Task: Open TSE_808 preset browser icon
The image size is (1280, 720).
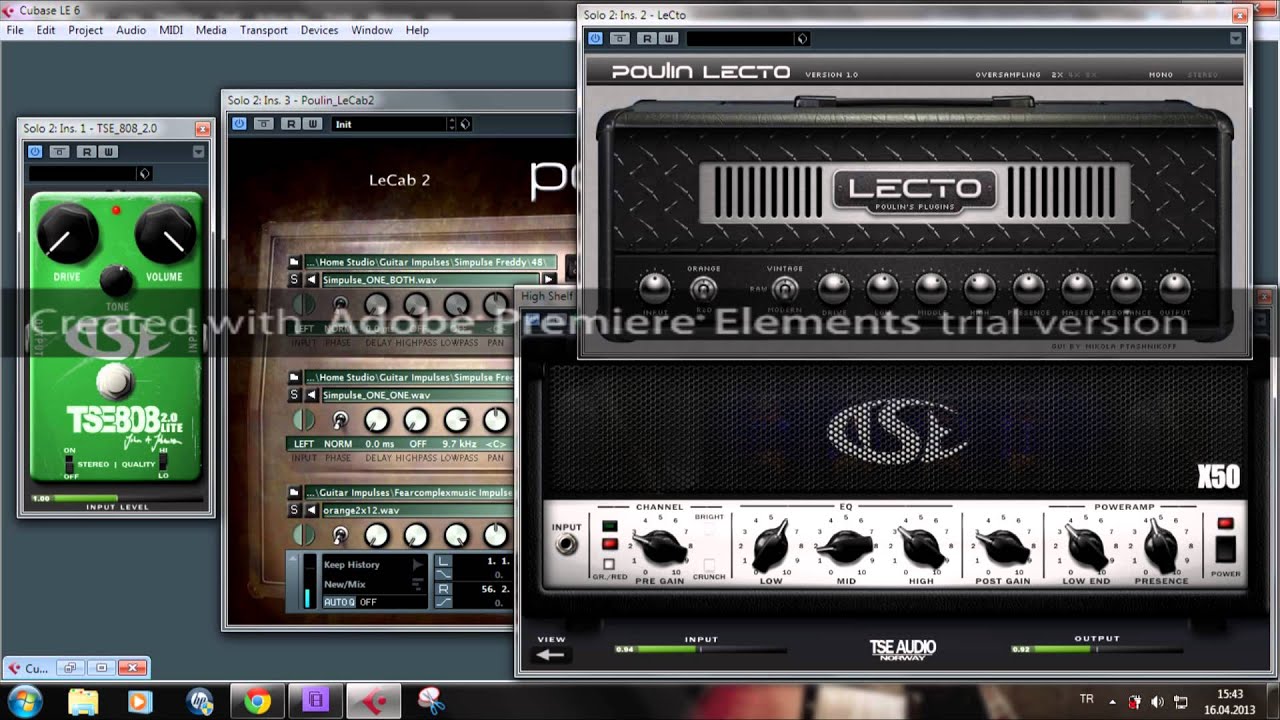Action: tap(144, 174)
